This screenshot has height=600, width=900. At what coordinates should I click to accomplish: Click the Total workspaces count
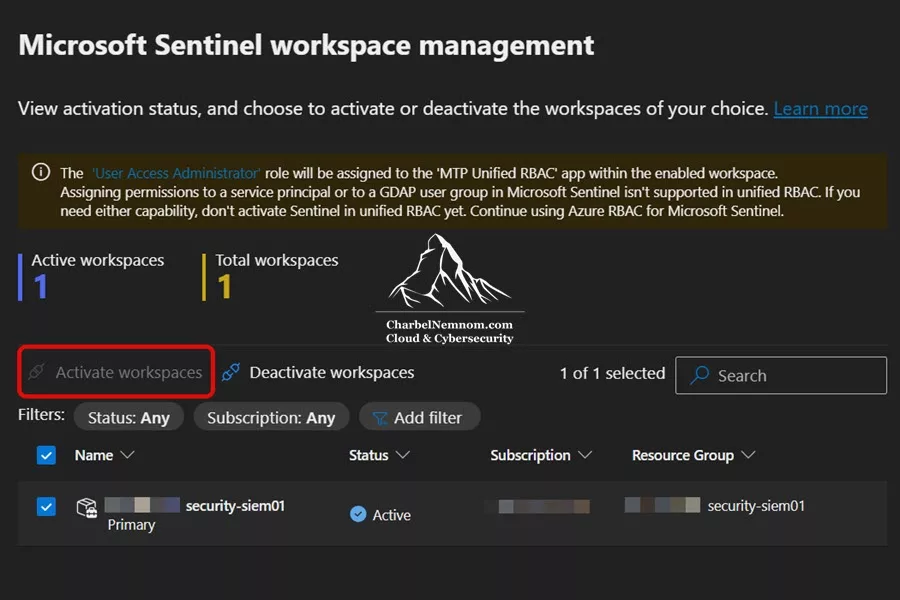(224, 287)
